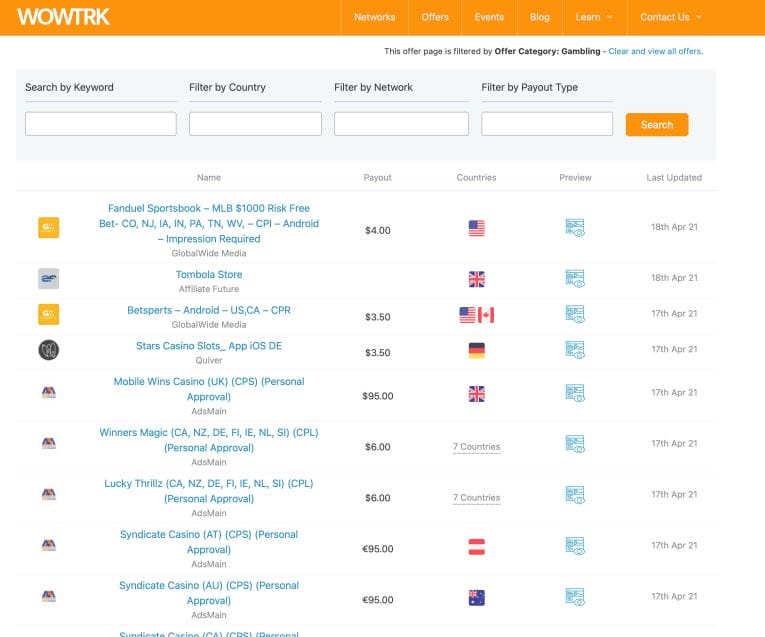765x637 pixels.
Task: Open Mobile Wins Casino (UK) offer link
Action: pyautogui.click(x=209, y=389)
